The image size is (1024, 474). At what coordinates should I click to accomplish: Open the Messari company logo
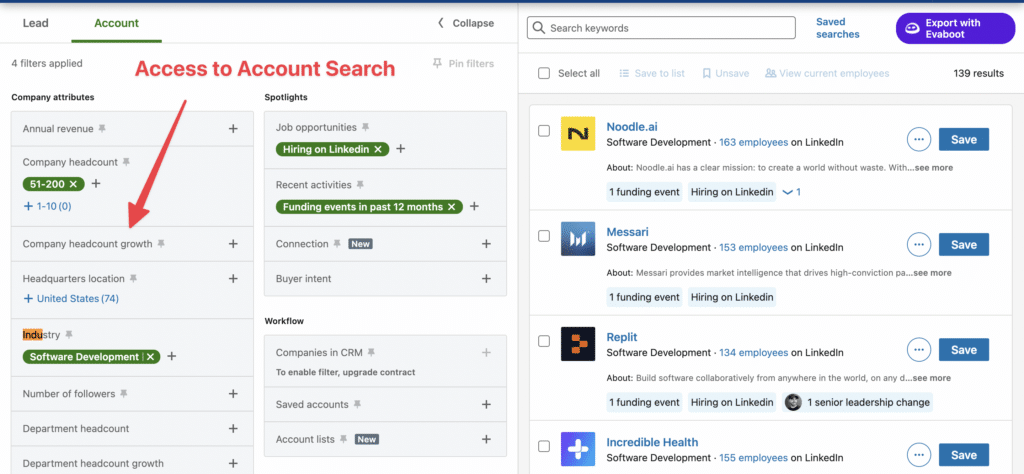click(578, 239)
